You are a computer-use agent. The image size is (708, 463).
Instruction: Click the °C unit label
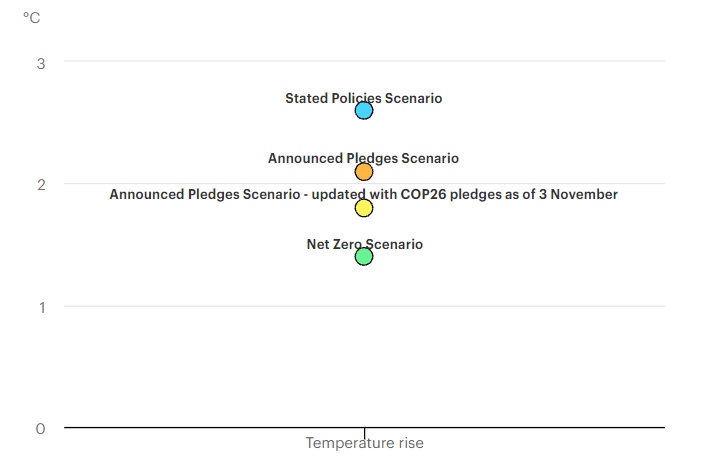[31, 17]
